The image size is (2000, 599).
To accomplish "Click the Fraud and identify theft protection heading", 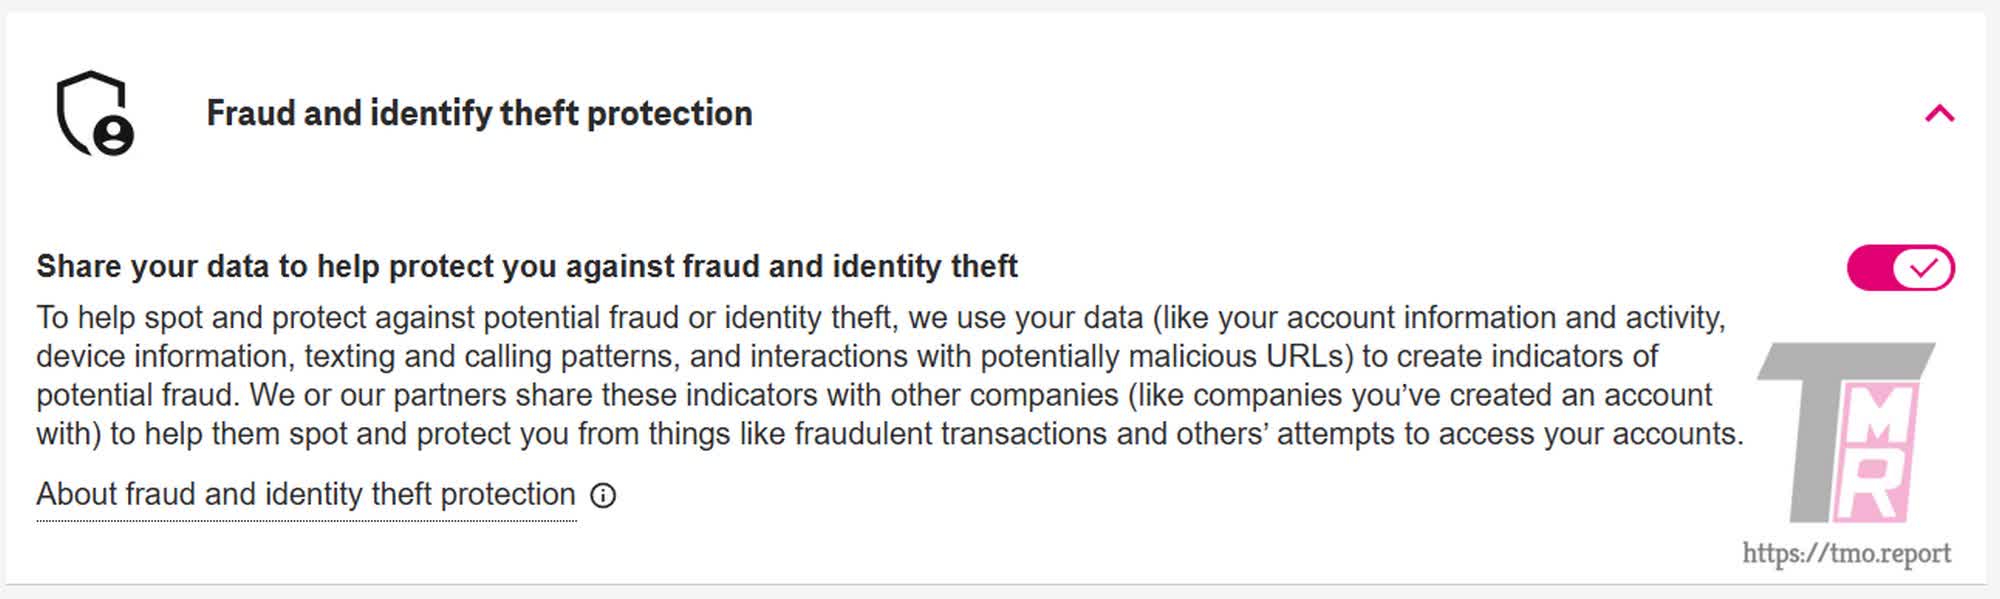I will 479,113.
